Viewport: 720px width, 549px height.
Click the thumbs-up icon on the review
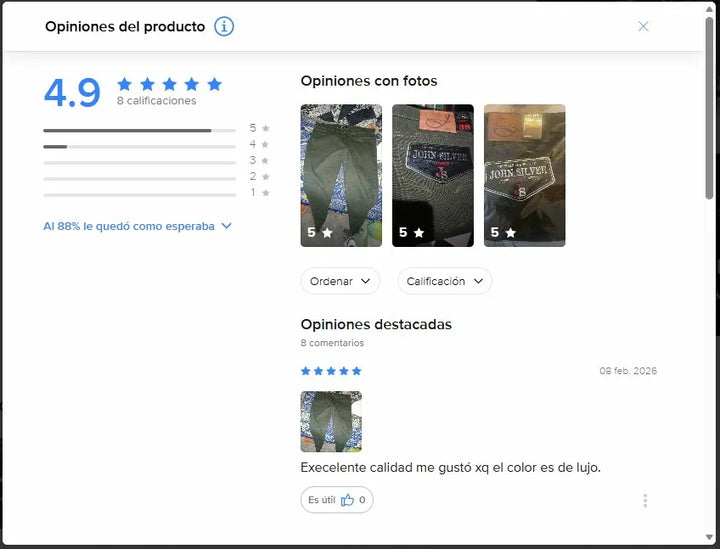[x=347, y=500]
